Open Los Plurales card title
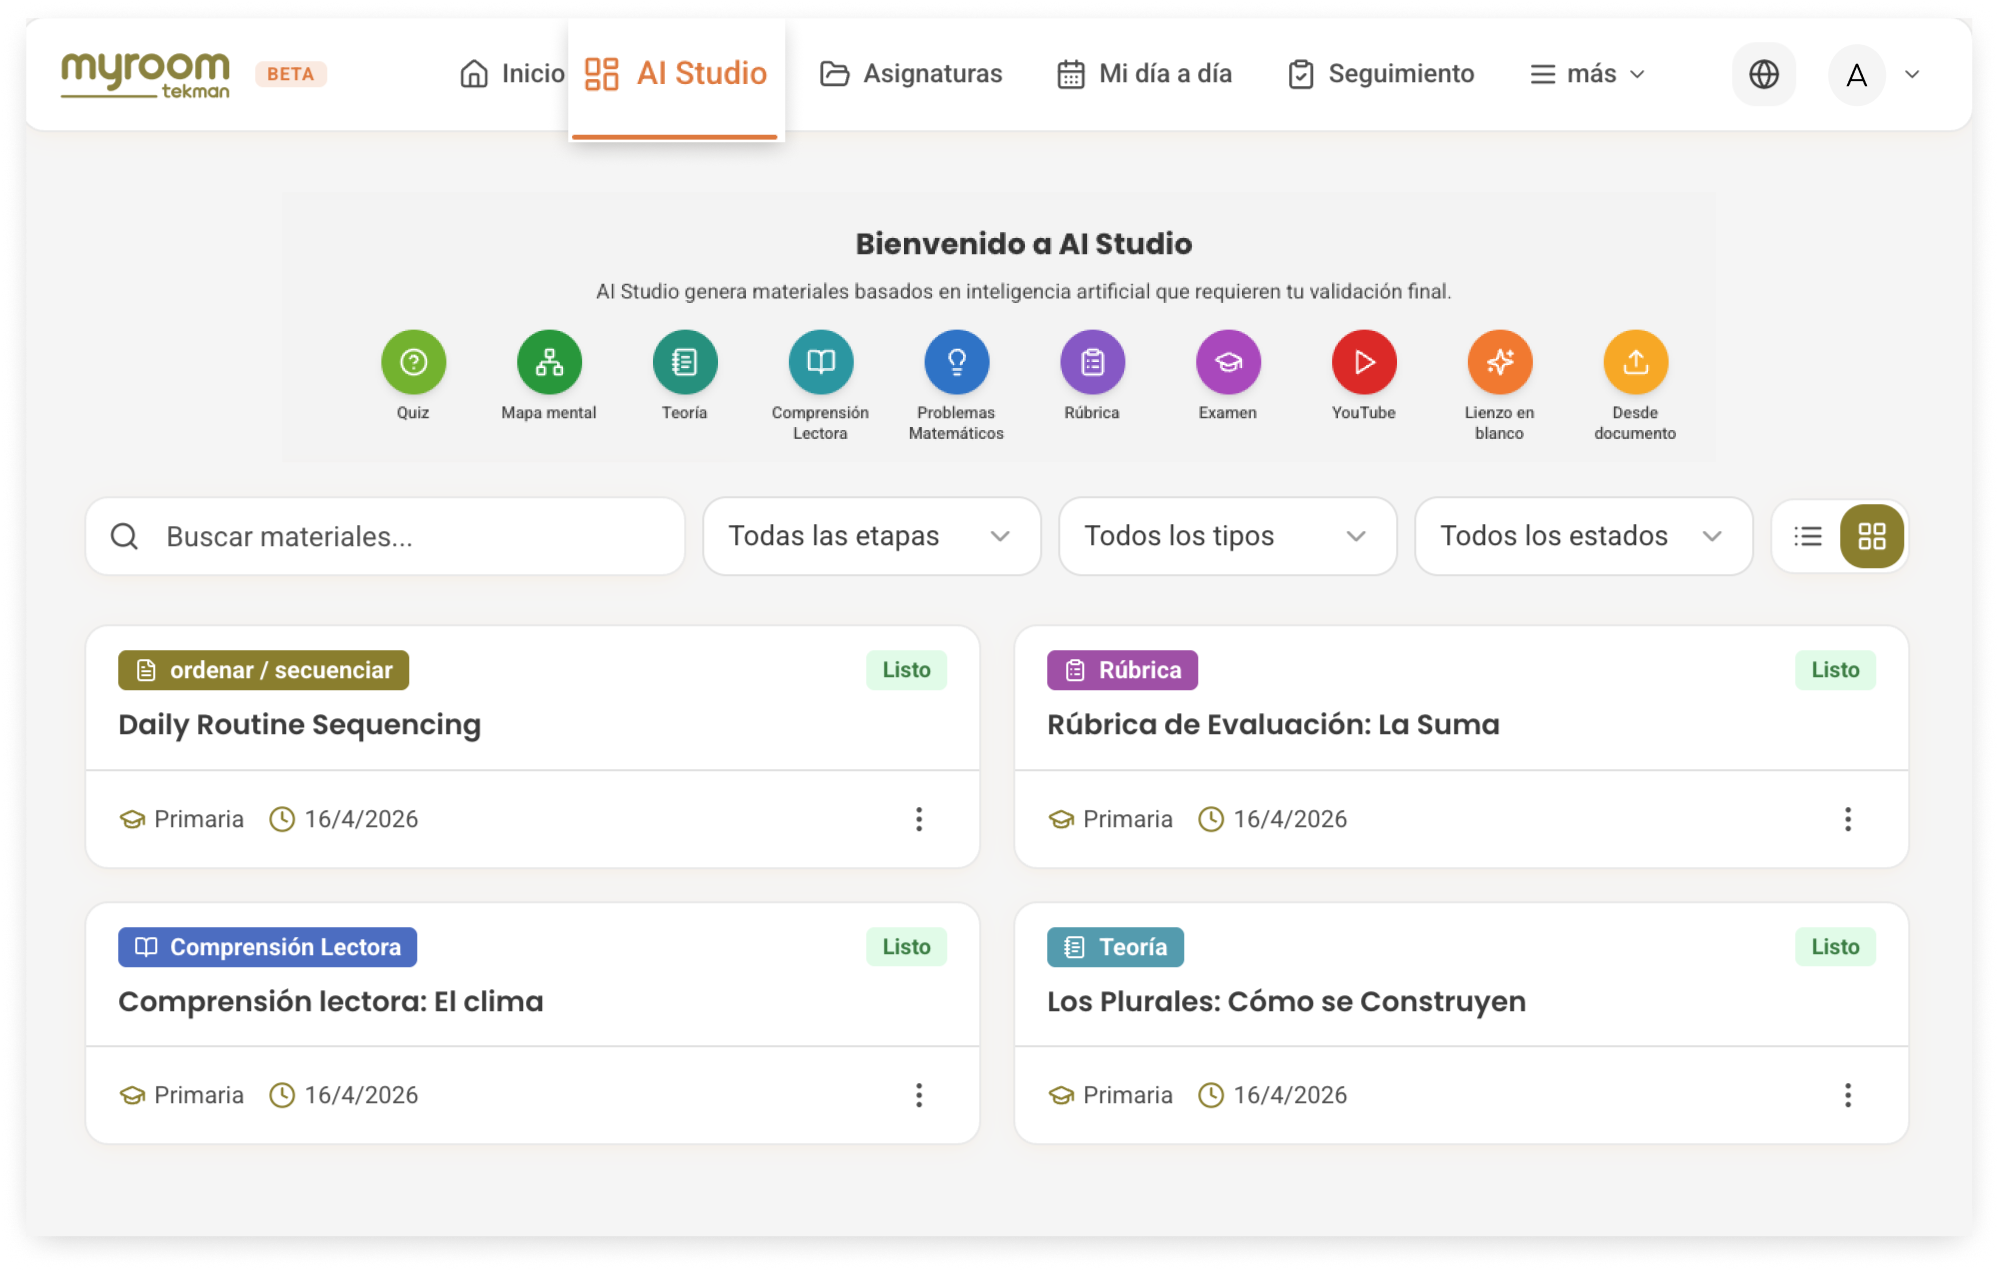Screen dimensions: 1999x1271 click(1286, 1001)
